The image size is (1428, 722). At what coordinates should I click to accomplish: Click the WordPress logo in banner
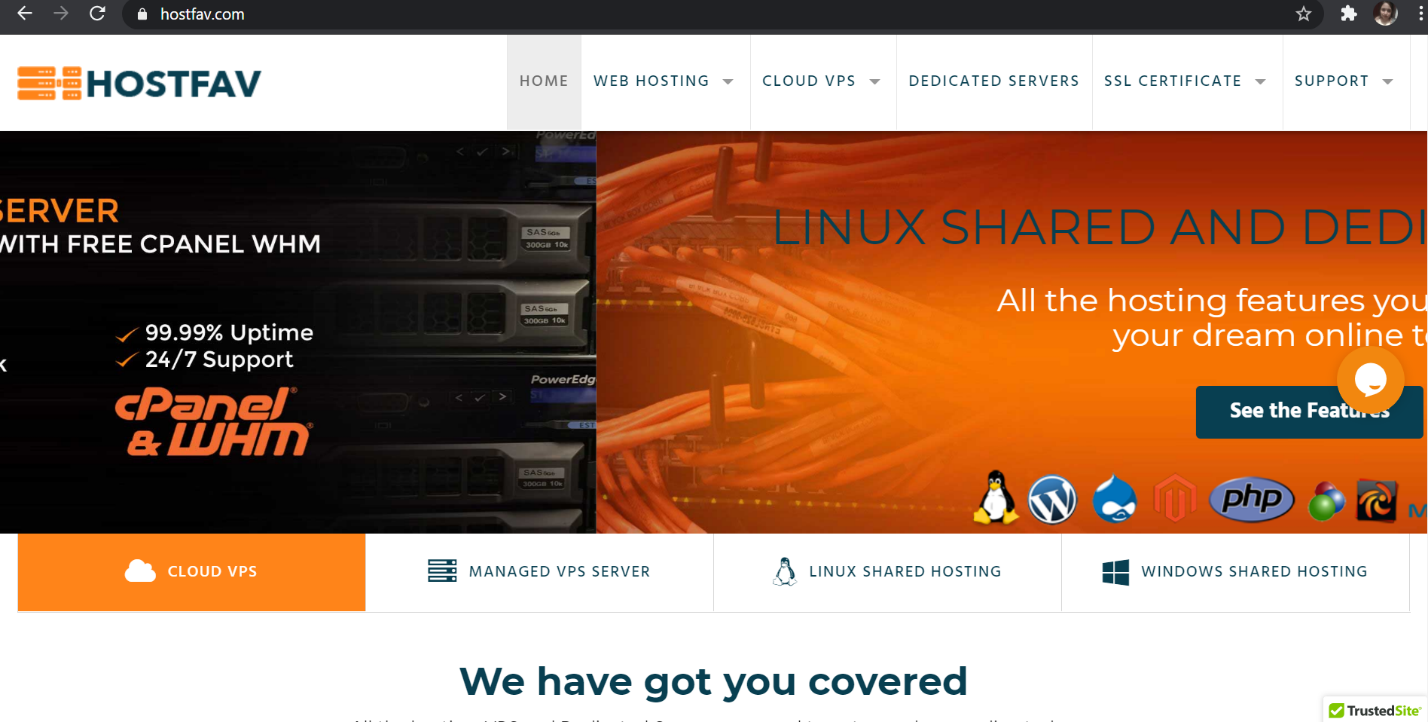[1052, 499]
